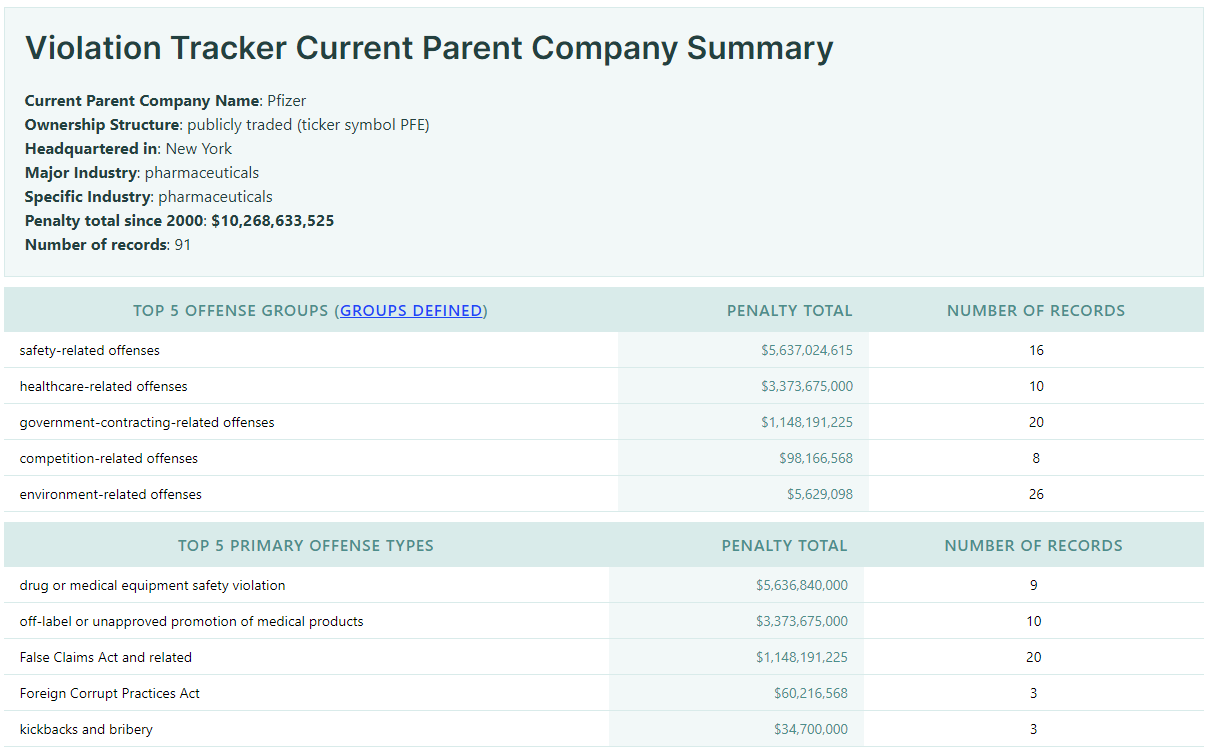Select the safety-related offenses row label
1211x748 pixels.
[90, 351]
